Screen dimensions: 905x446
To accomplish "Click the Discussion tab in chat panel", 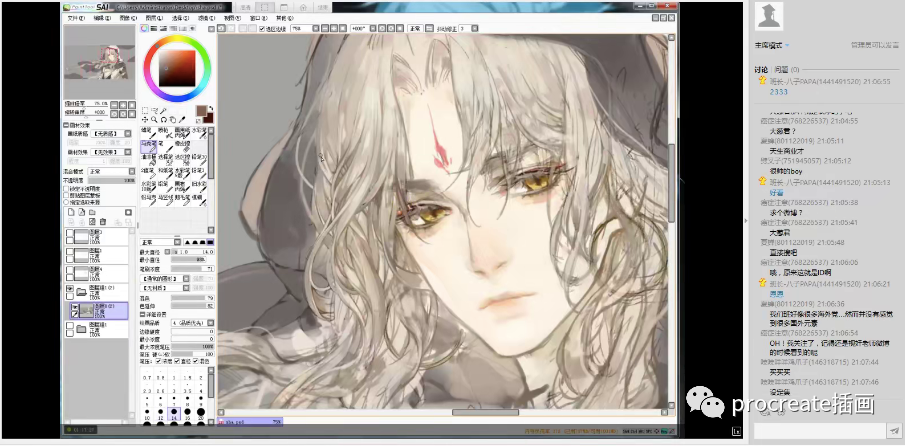I will (761, 70).
